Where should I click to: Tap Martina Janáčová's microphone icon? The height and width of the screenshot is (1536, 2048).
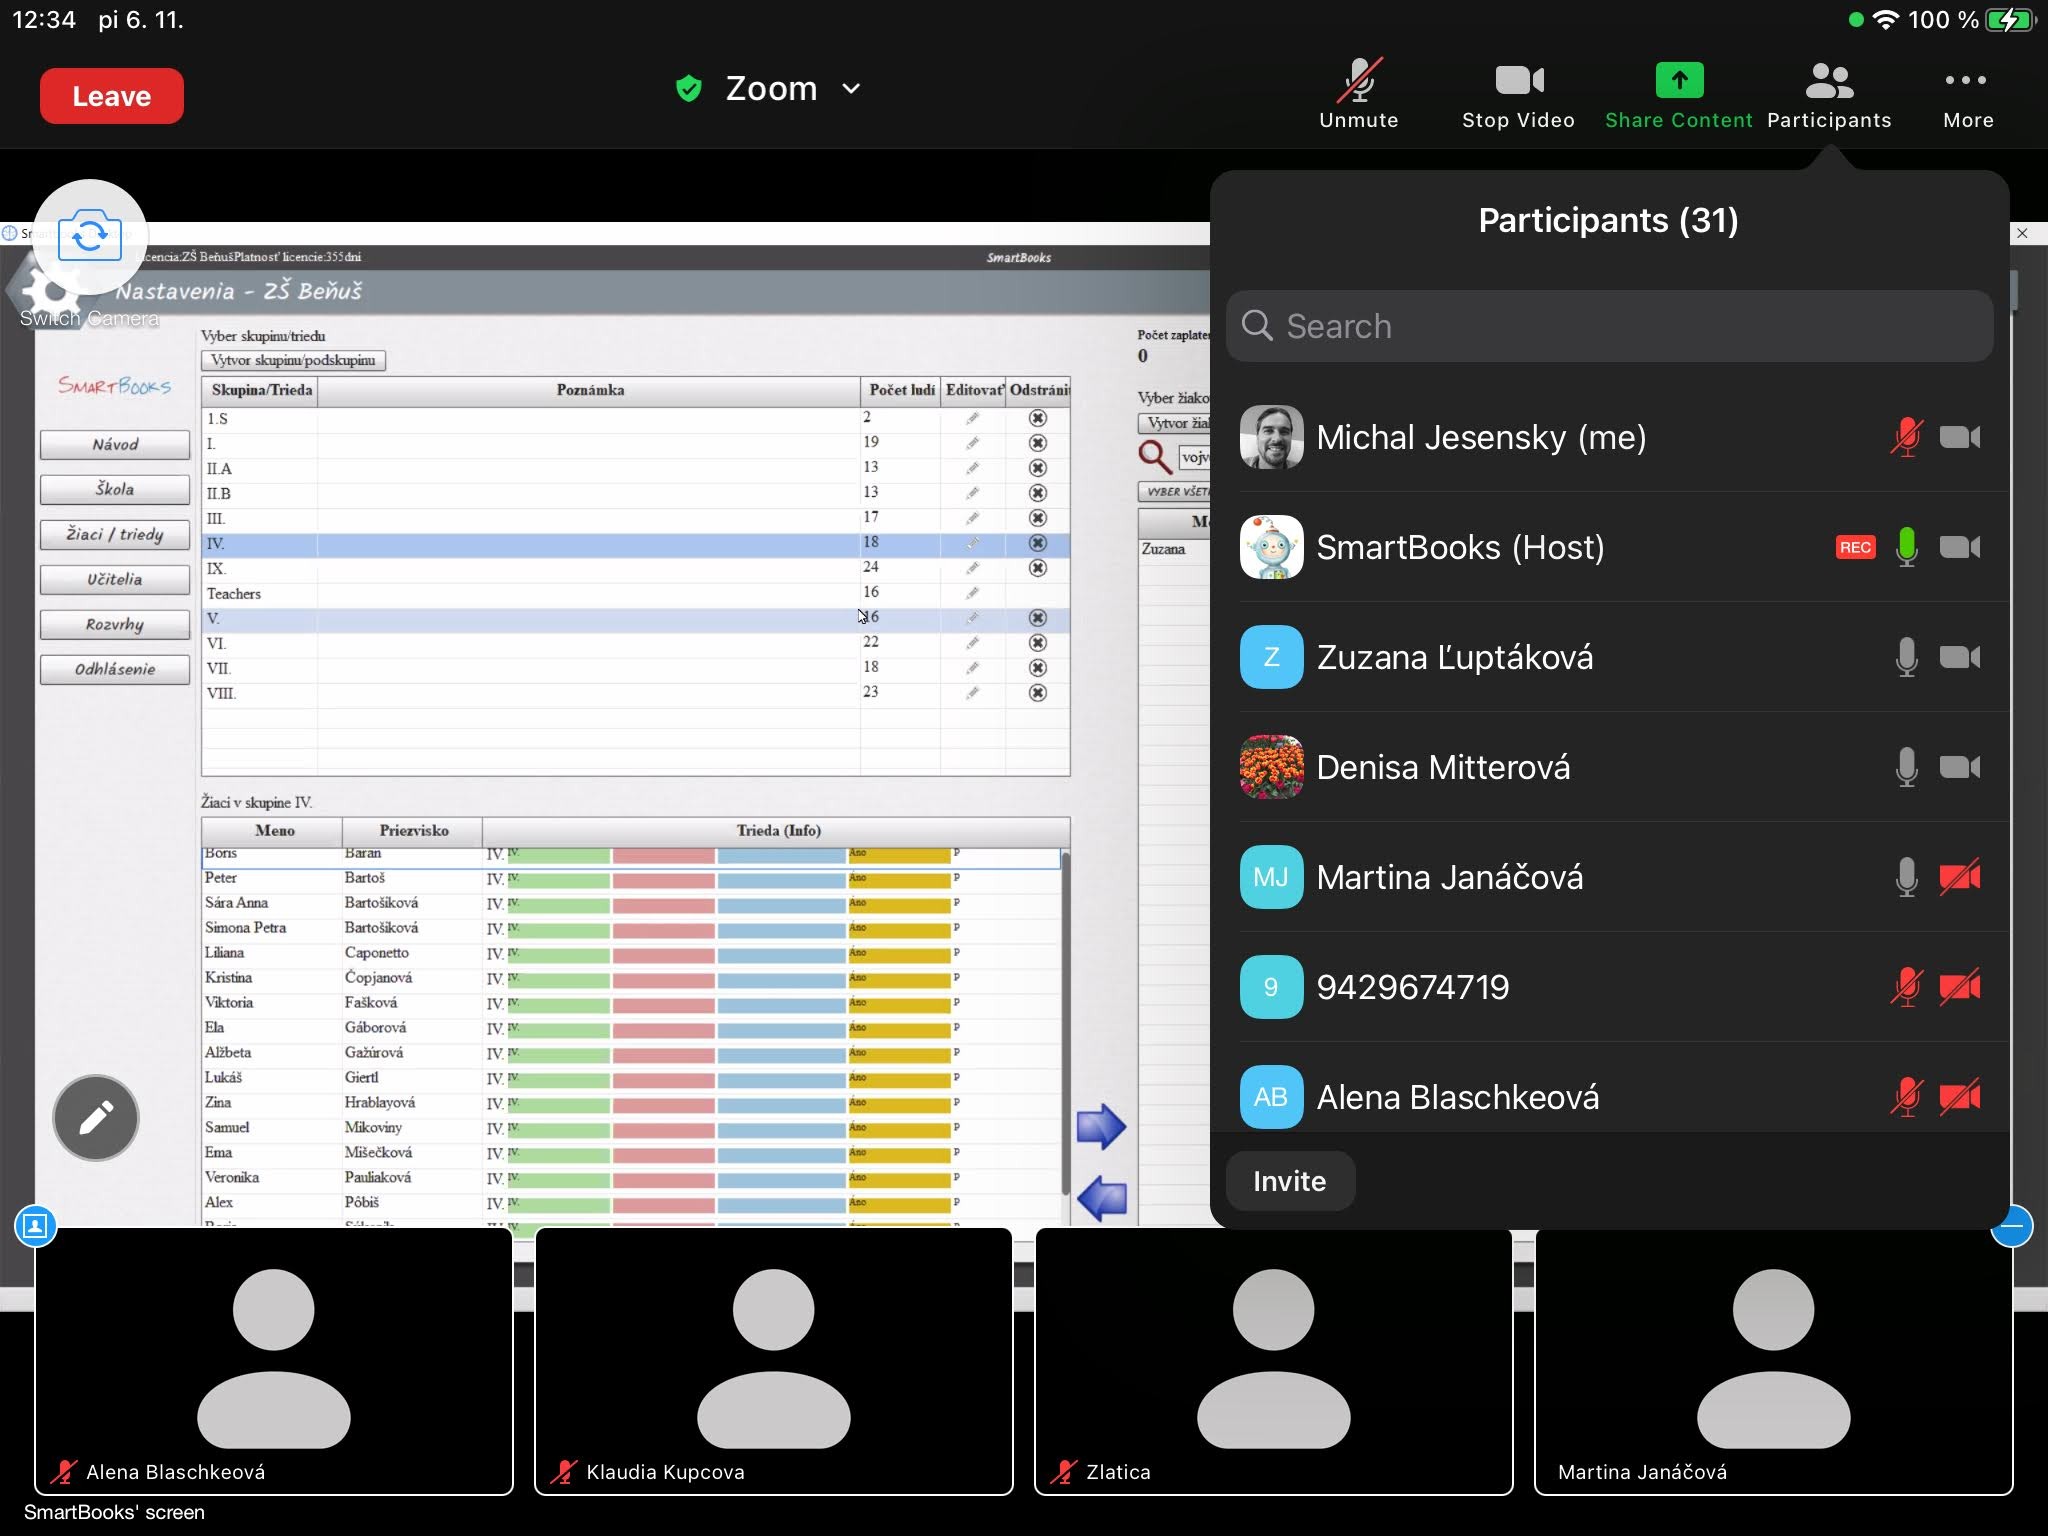coord(1907,877)
